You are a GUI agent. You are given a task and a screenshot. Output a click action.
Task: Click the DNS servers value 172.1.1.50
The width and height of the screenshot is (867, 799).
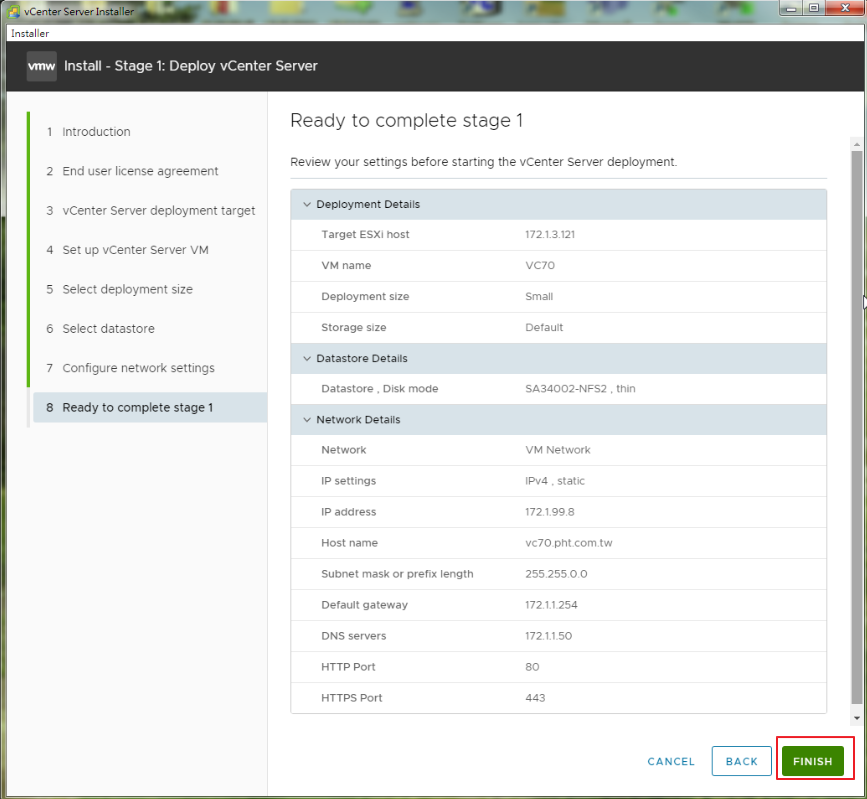pyautogui.click(x=548, y=636)
